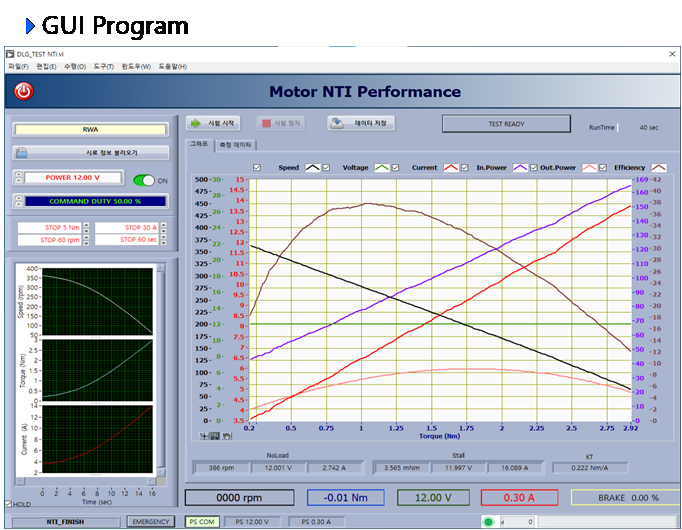Close the DLG_TEST NTI.vi window

[x=672, y=54]
